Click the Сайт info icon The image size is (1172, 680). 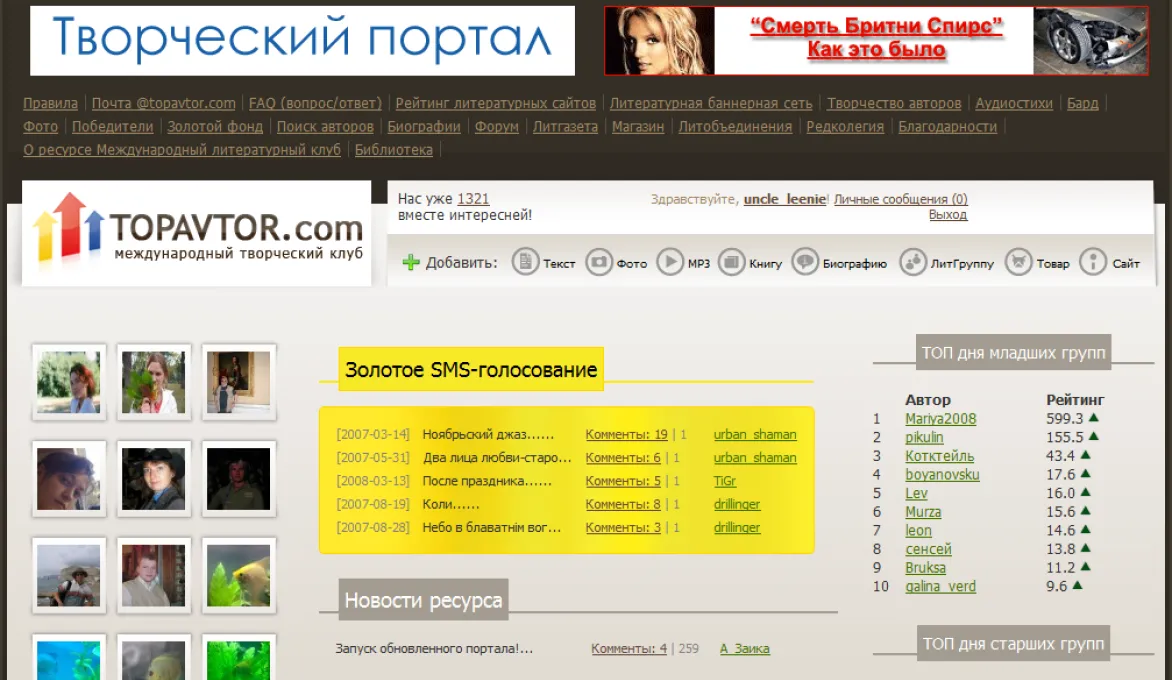pos(1093,262)
